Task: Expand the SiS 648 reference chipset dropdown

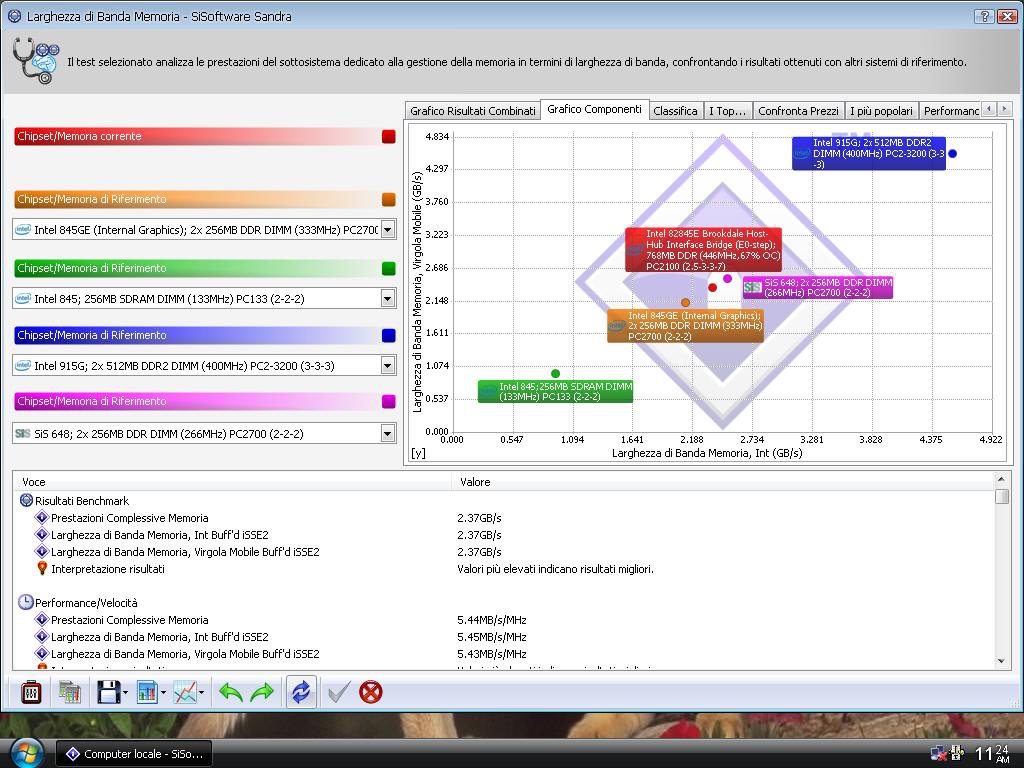Action: point(388,434)
